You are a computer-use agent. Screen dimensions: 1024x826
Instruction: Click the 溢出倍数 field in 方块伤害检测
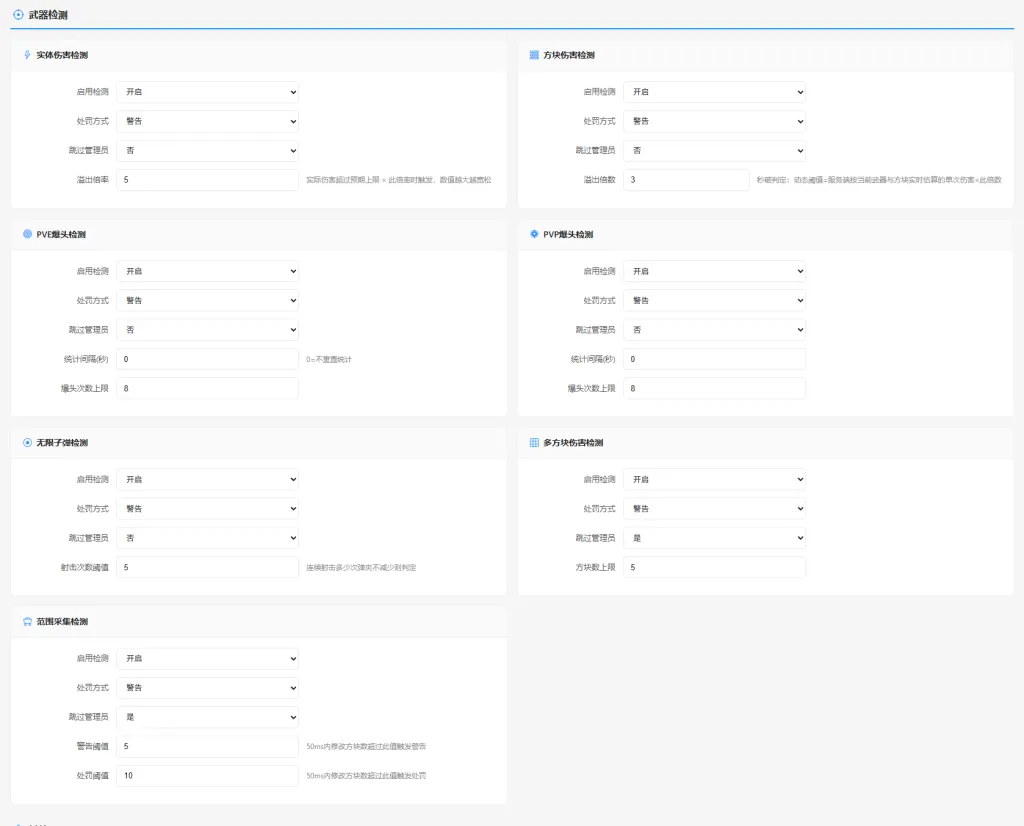point(685,180)
